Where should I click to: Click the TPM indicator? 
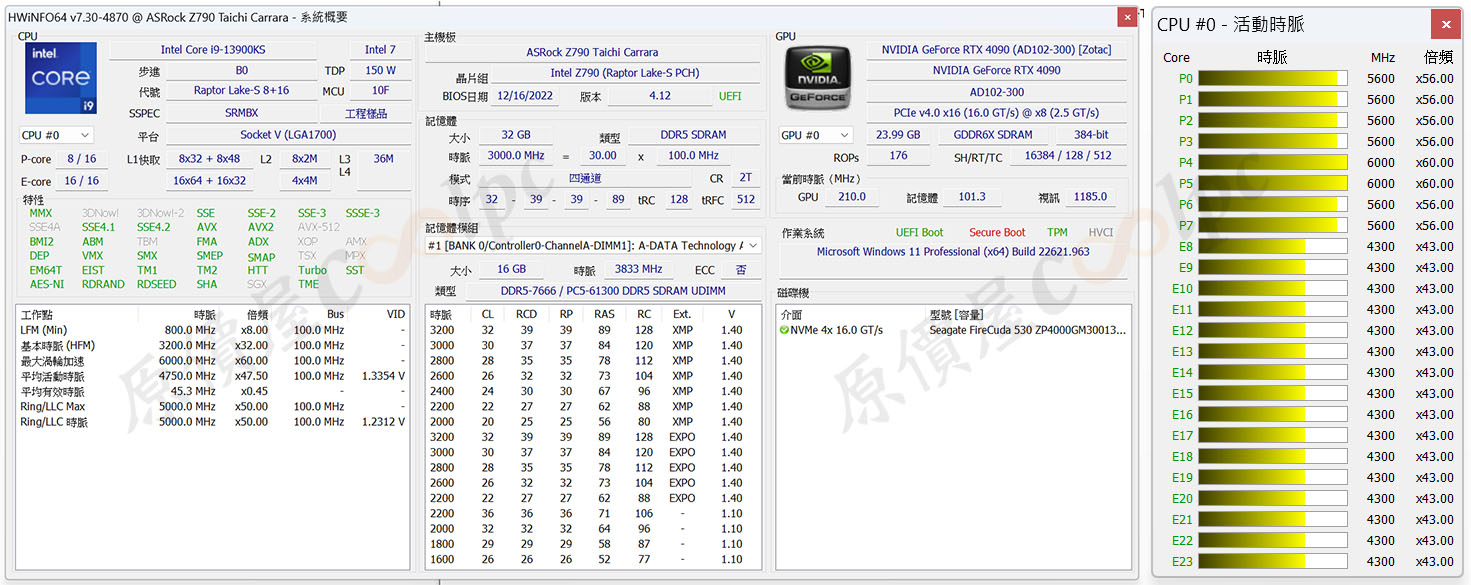click(x=1057, y=232)
